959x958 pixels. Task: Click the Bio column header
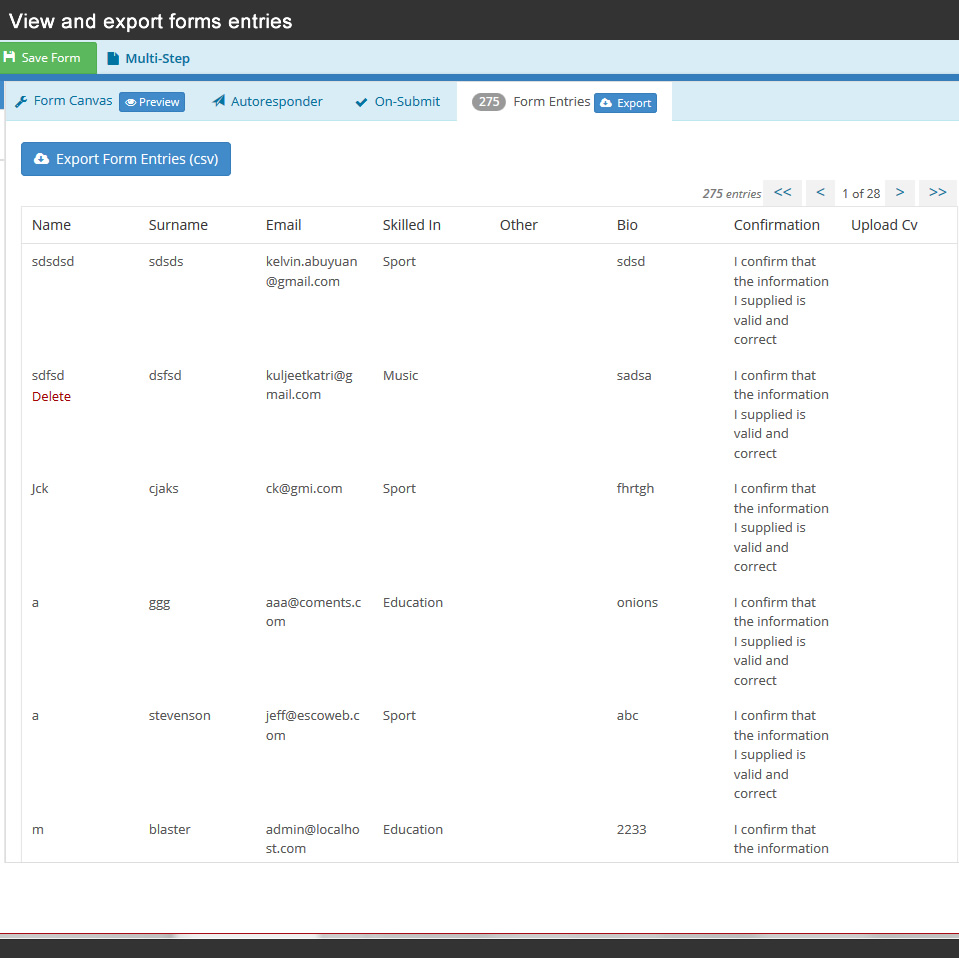pos(627,225)
